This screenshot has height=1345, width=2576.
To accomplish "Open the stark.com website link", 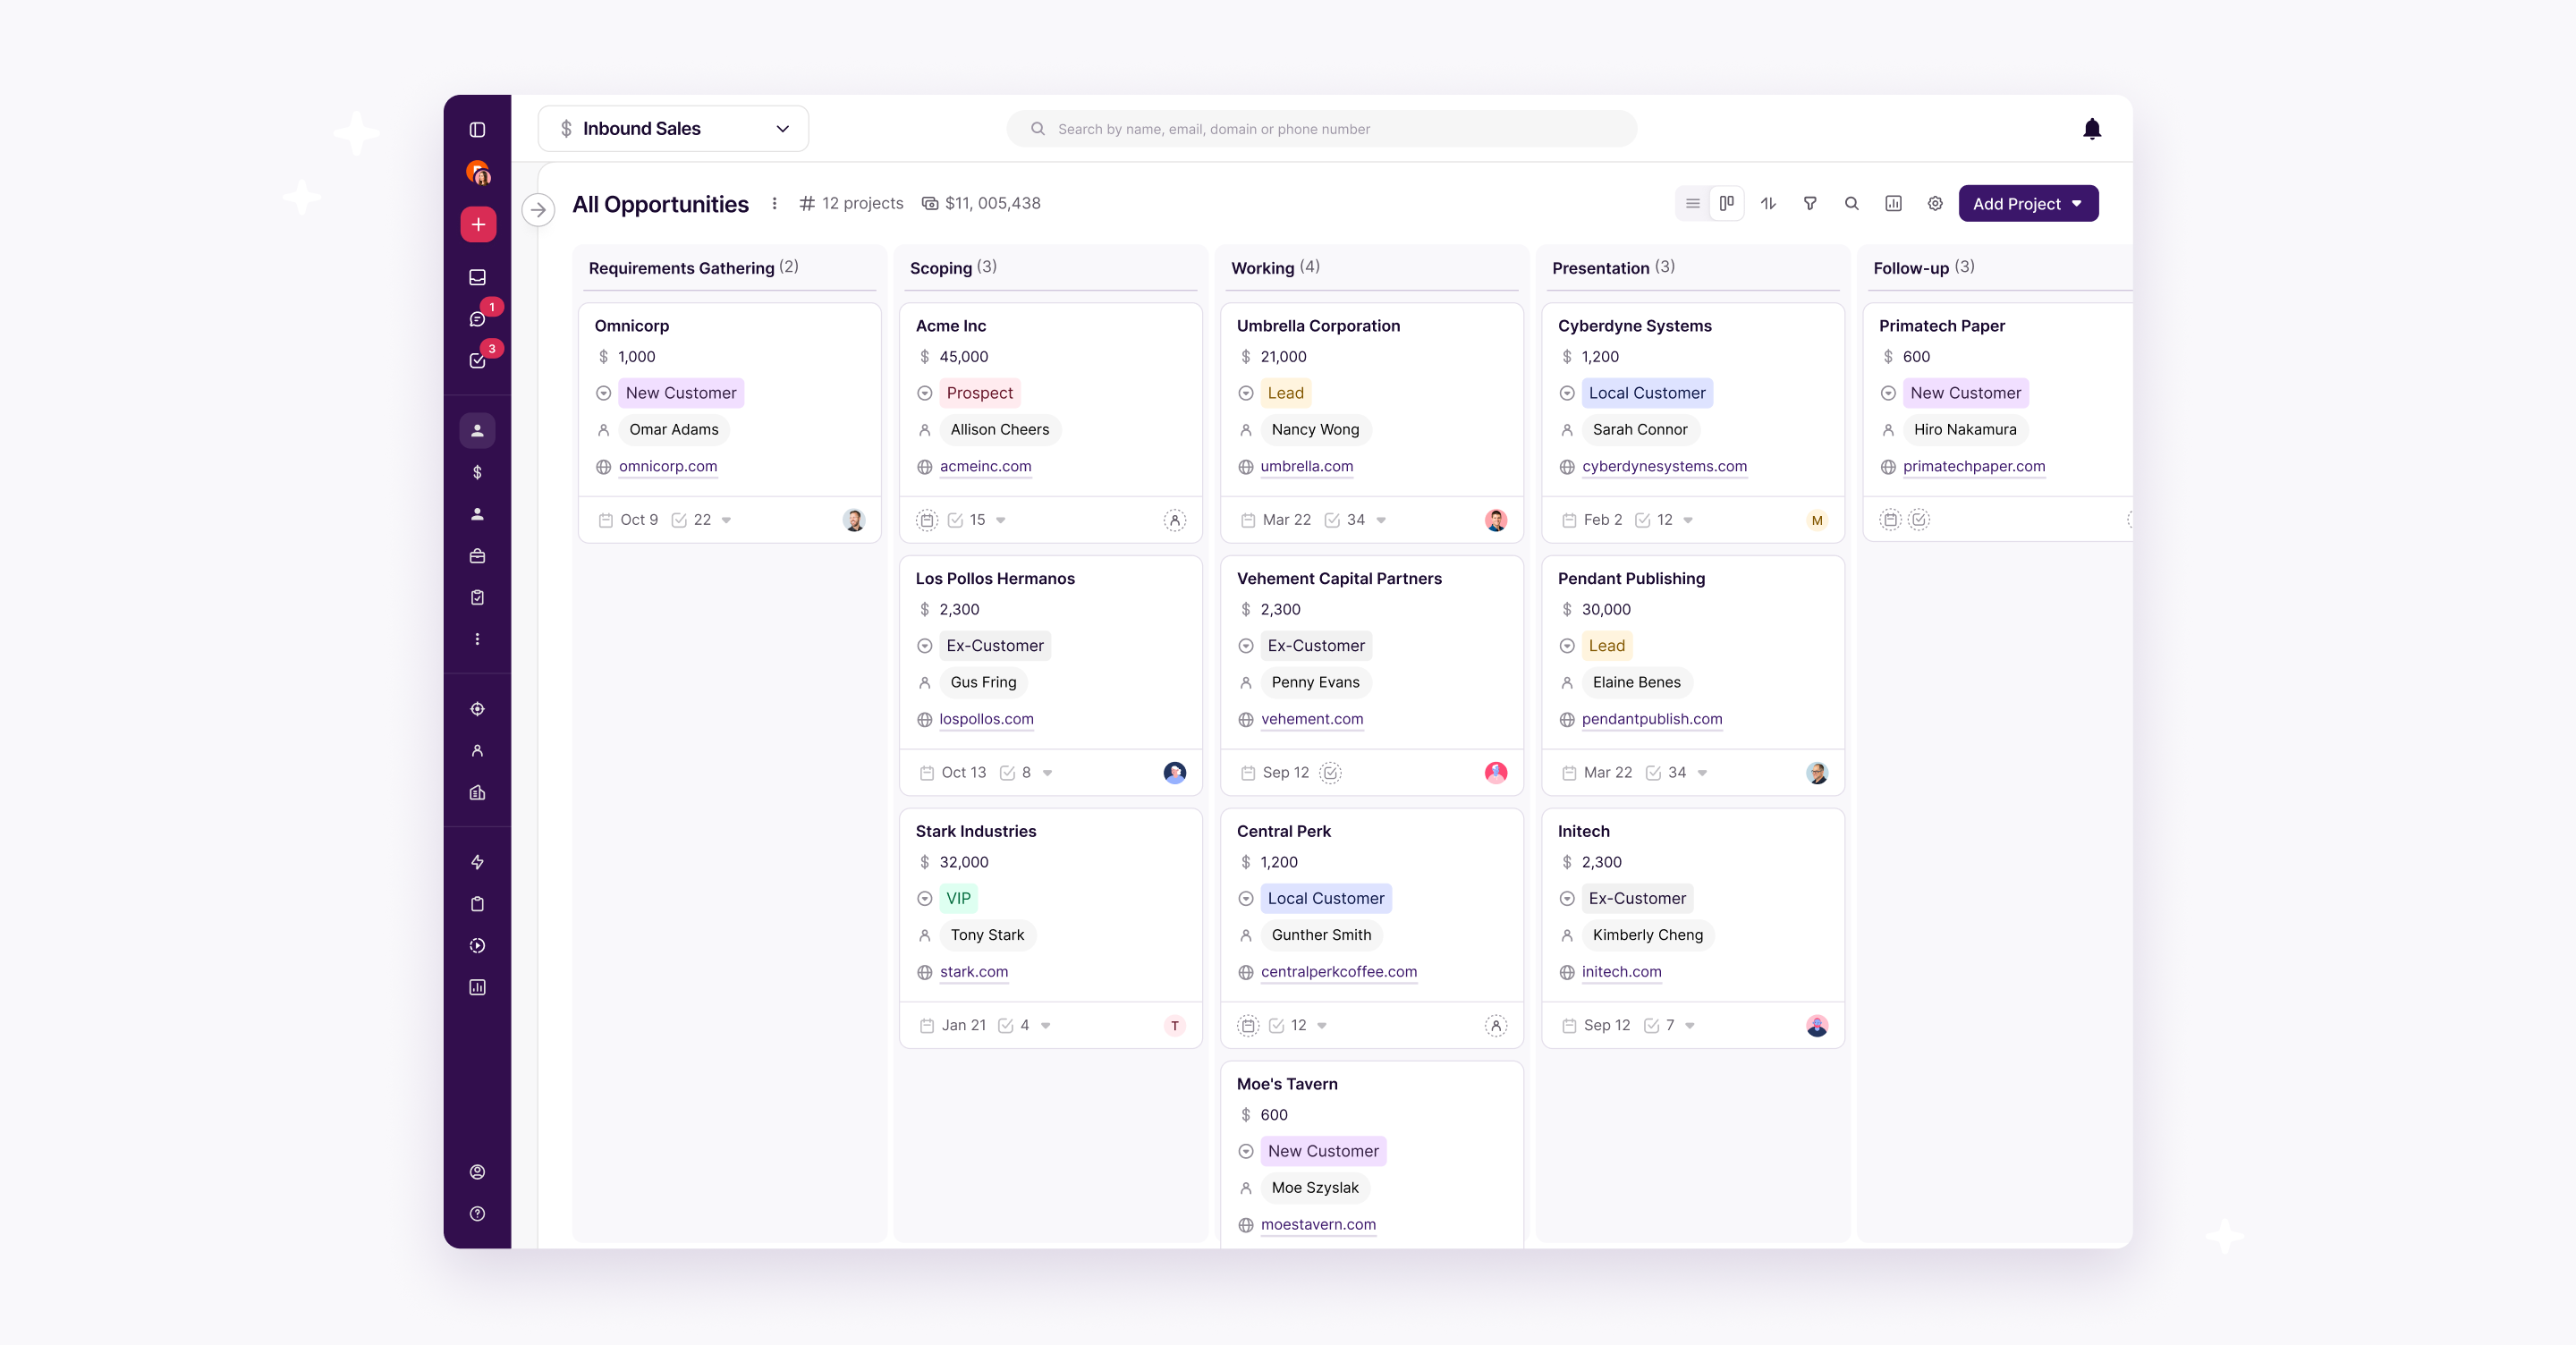I will pyautogui.click(x=972, y=971).
